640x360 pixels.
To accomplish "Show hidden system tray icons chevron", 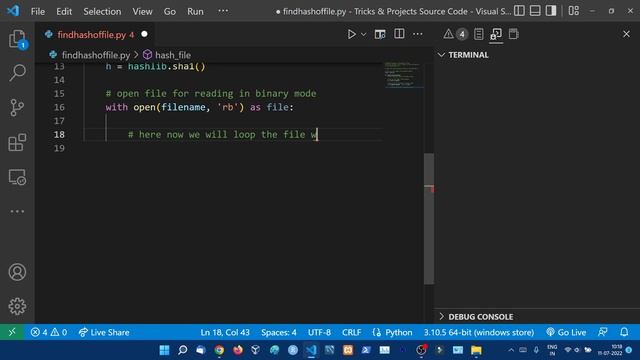I will coord(511,350).
